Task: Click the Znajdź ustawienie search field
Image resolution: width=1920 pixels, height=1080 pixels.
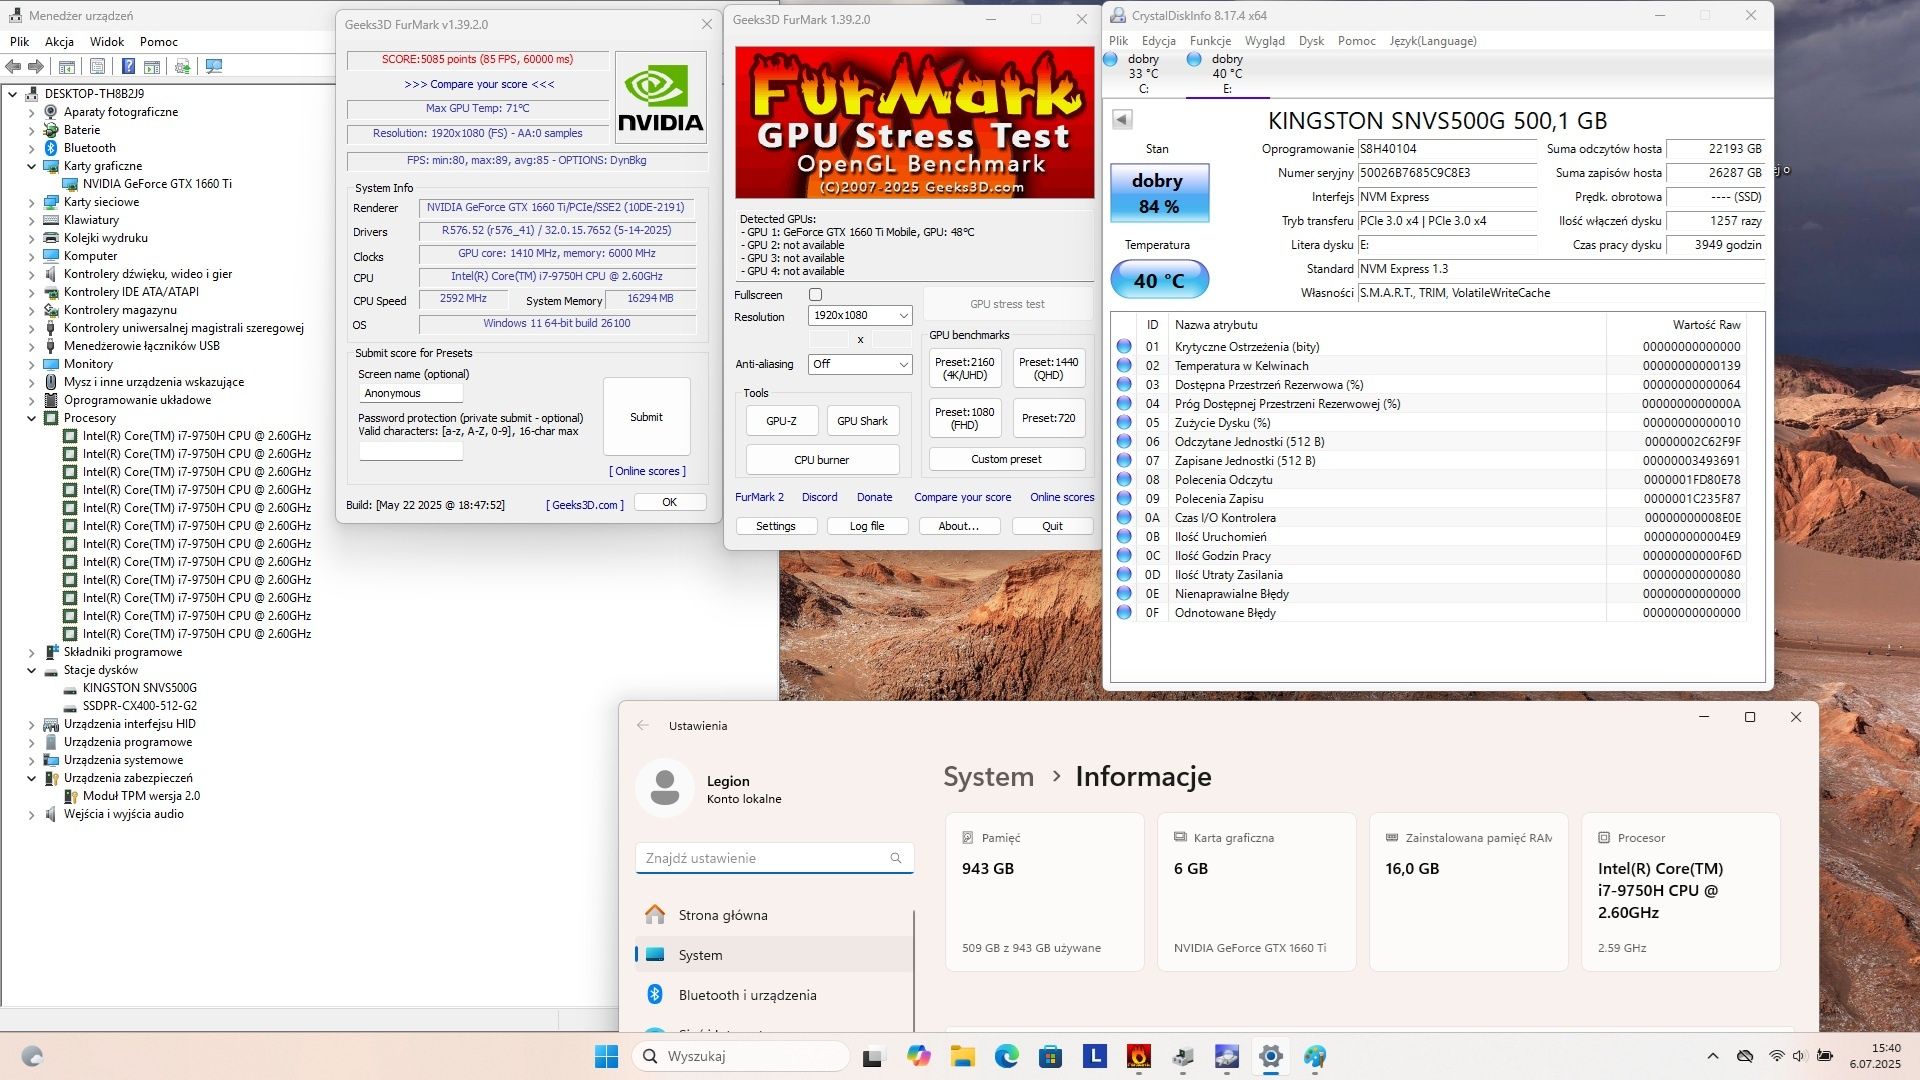Action: [774, 858]
